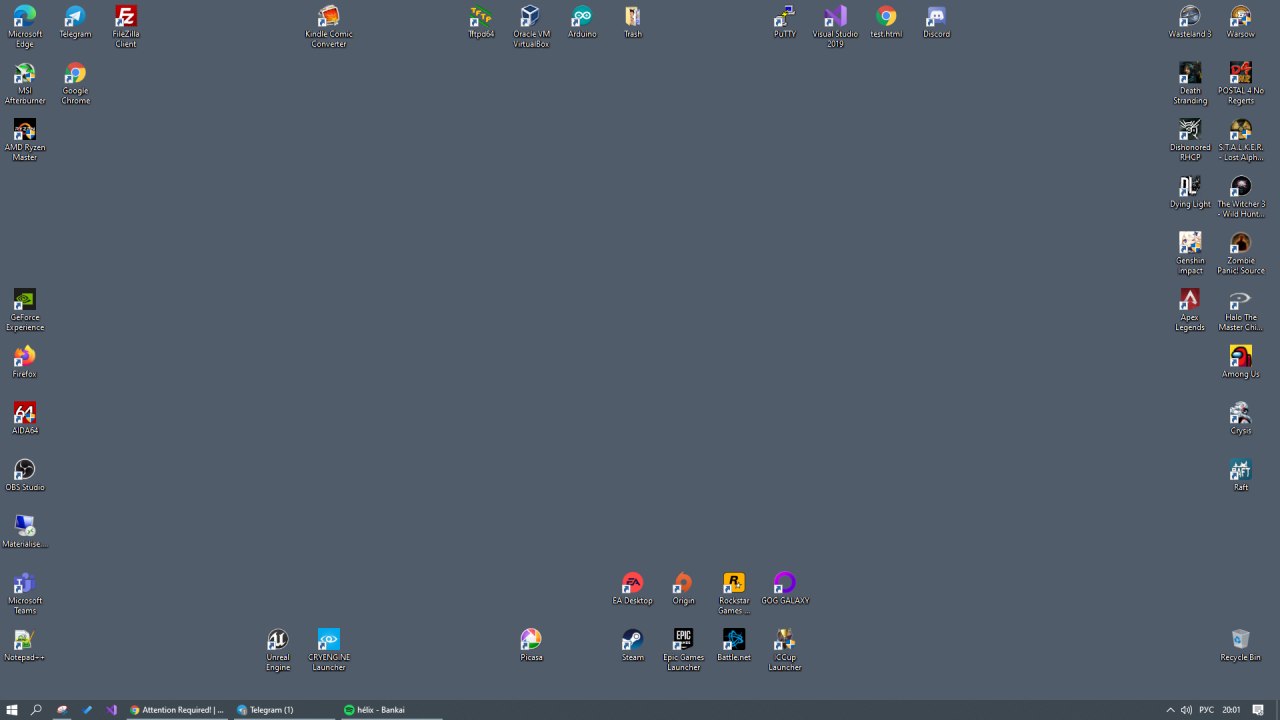The image size is (1280, 720).
Task: Select the Dishonored RHCP shortcut
Action: coord(1190,140)
